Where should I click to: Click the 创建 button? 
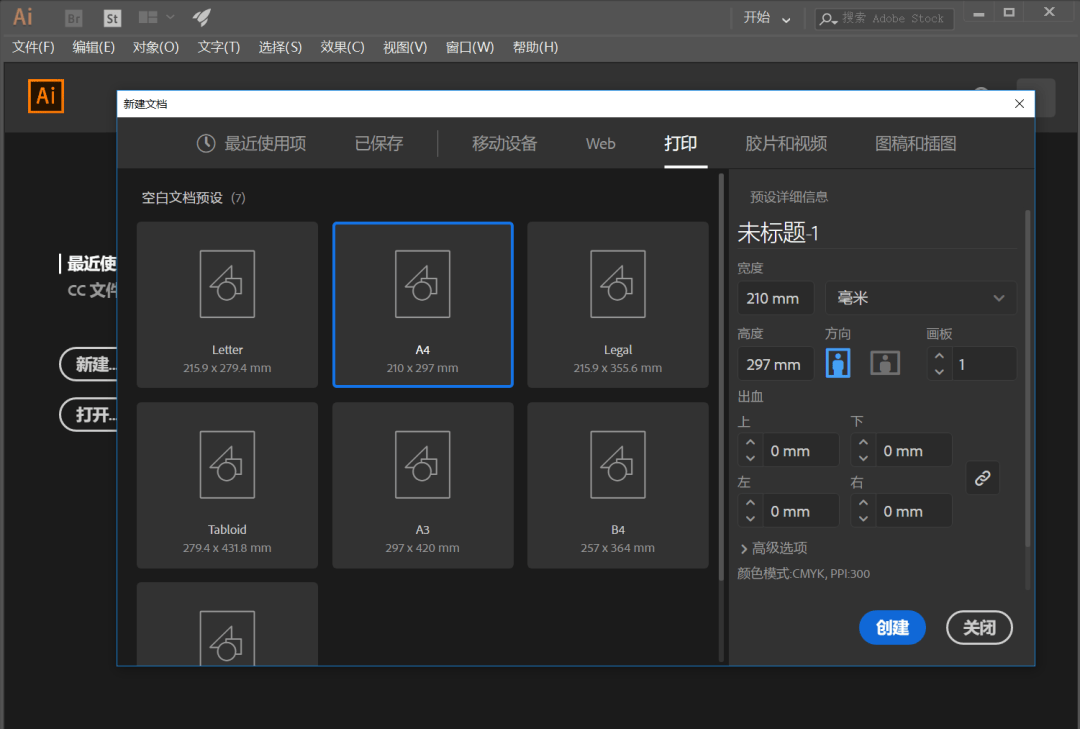pos(891,627)
